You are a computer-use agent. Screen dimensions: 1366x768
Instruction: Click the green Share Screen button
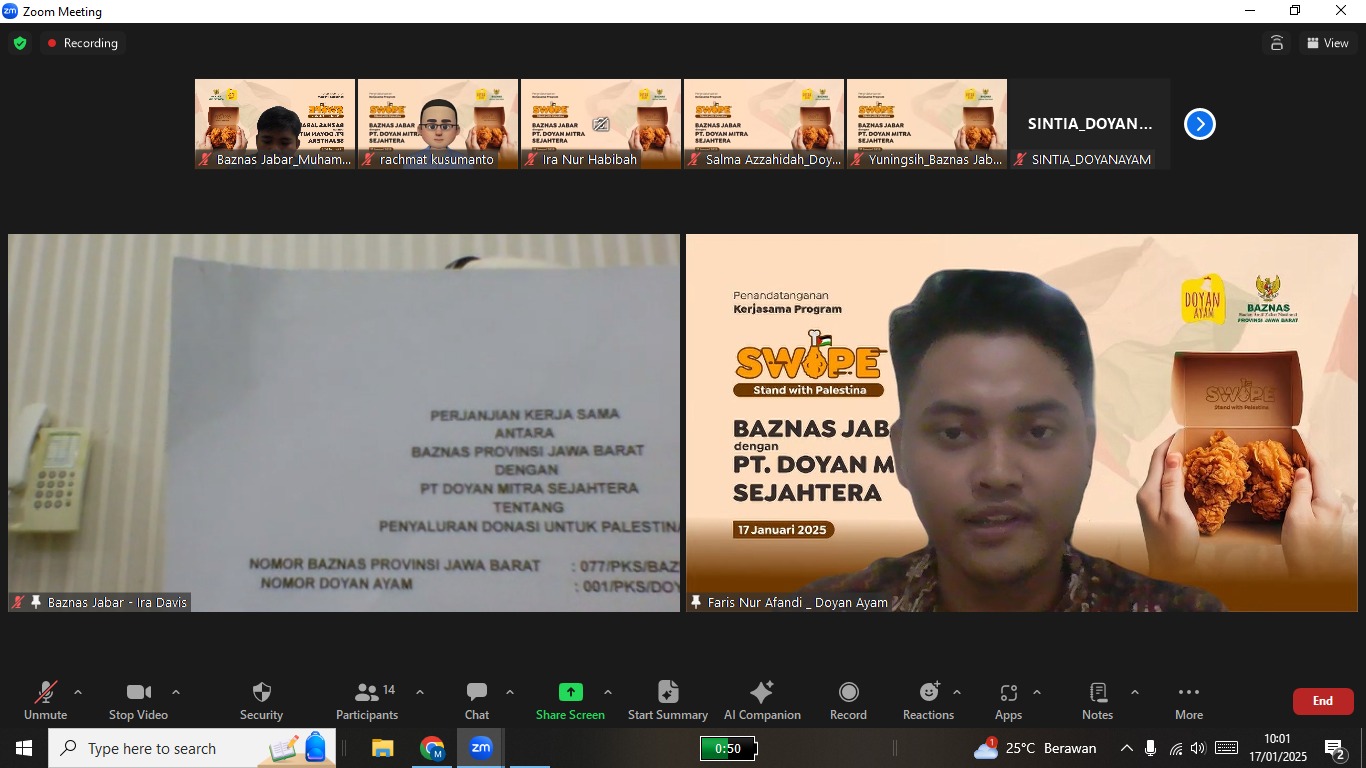click(x=570, y=700)
